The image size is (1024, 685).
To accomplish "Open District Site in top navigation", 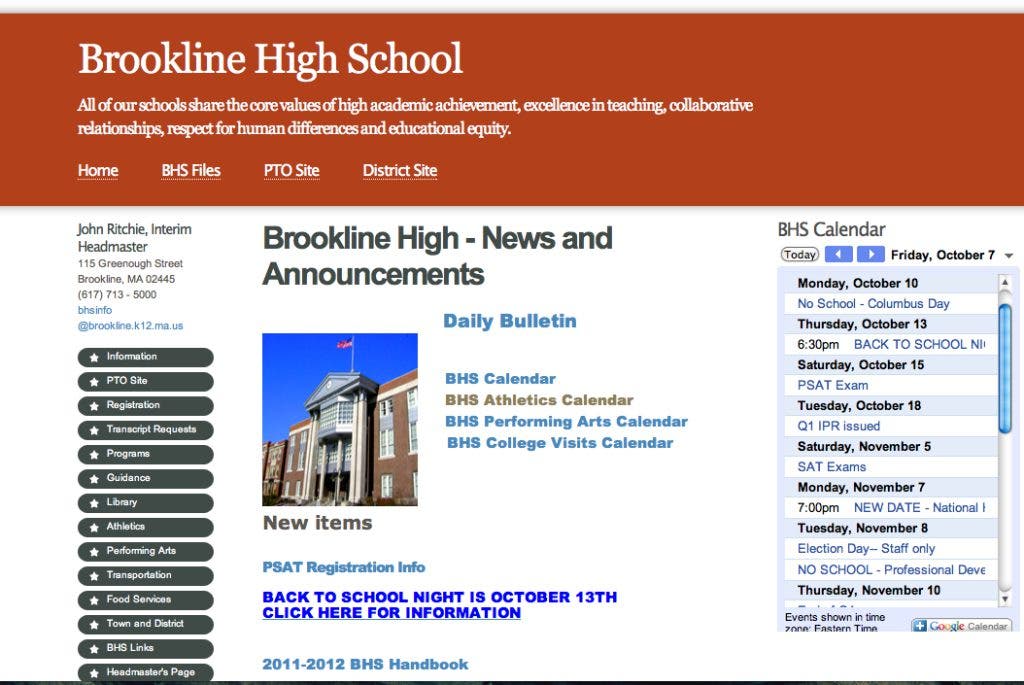I will tap(400, 170).
